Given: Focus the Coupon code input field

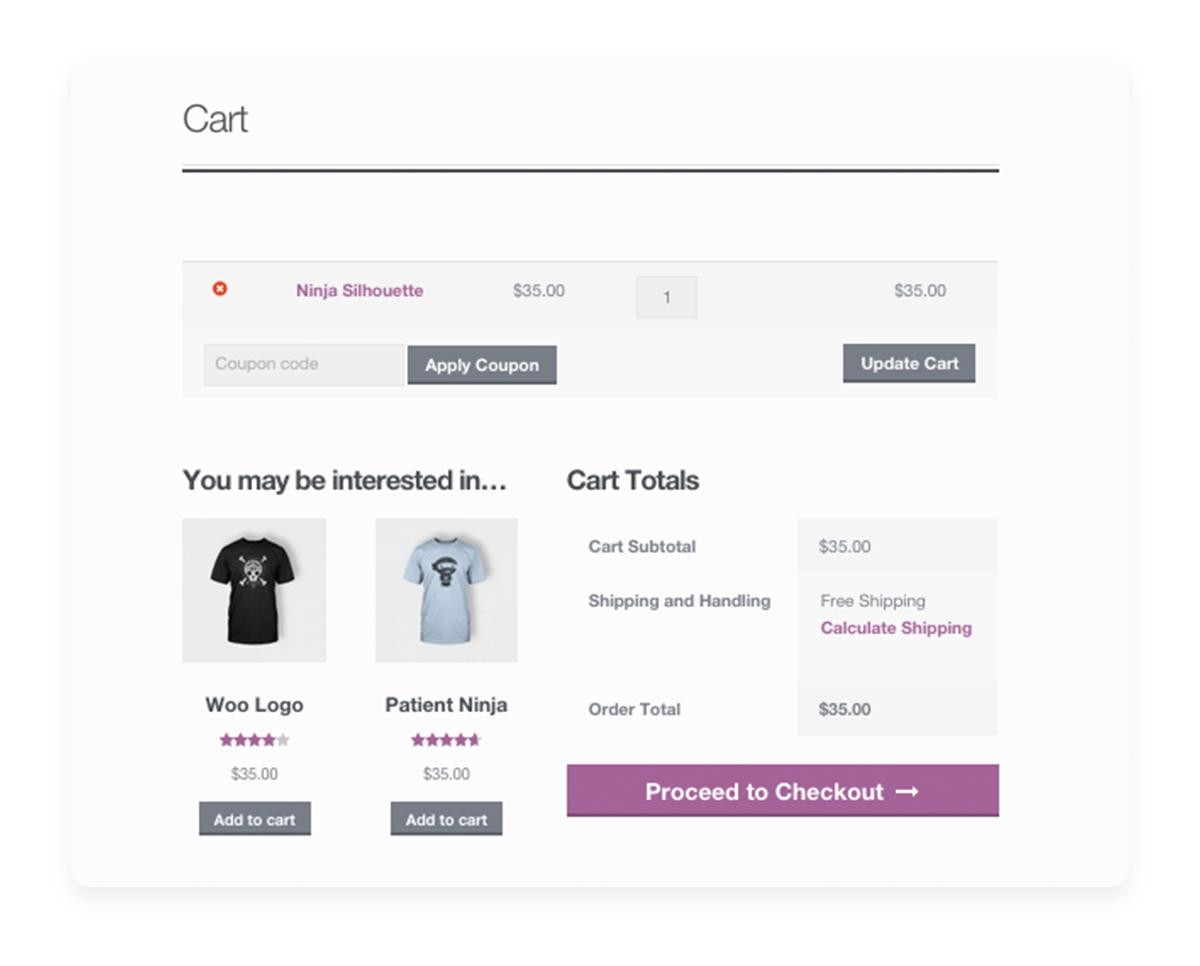Looking at the screenshot, I should (304, 365).
